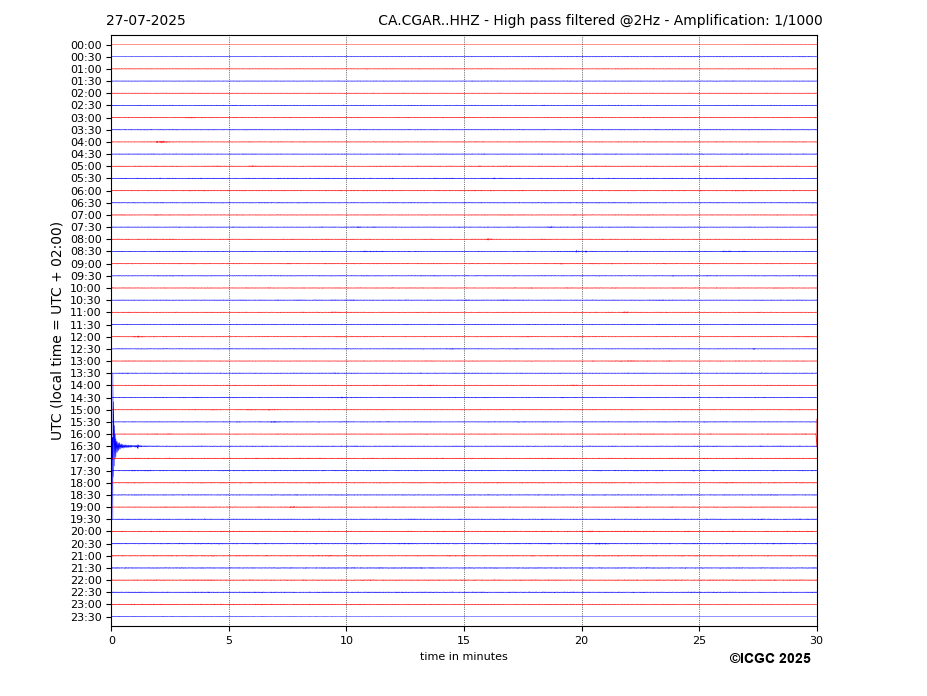Click the date text 27-07-2025
Viewport: 927px width, 696px height.
(145, 21)
